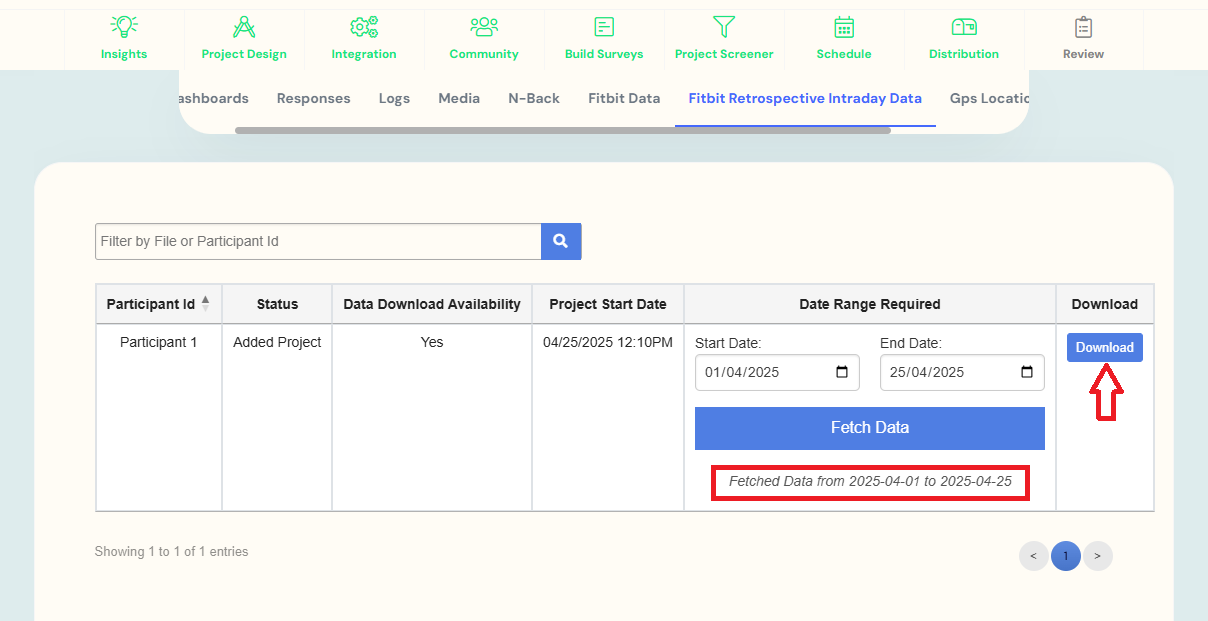The width and height of the screenshot is (1208, 621).
Task: Select page 1 in pagination
Action: pyautogui.click(x=1066, y=556)
